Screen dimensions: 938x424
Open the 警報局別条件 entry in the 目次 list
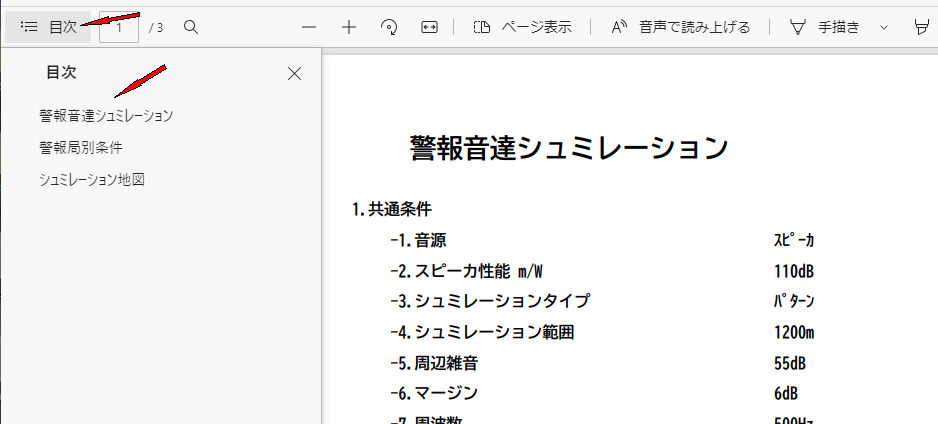tap(81, 148)
